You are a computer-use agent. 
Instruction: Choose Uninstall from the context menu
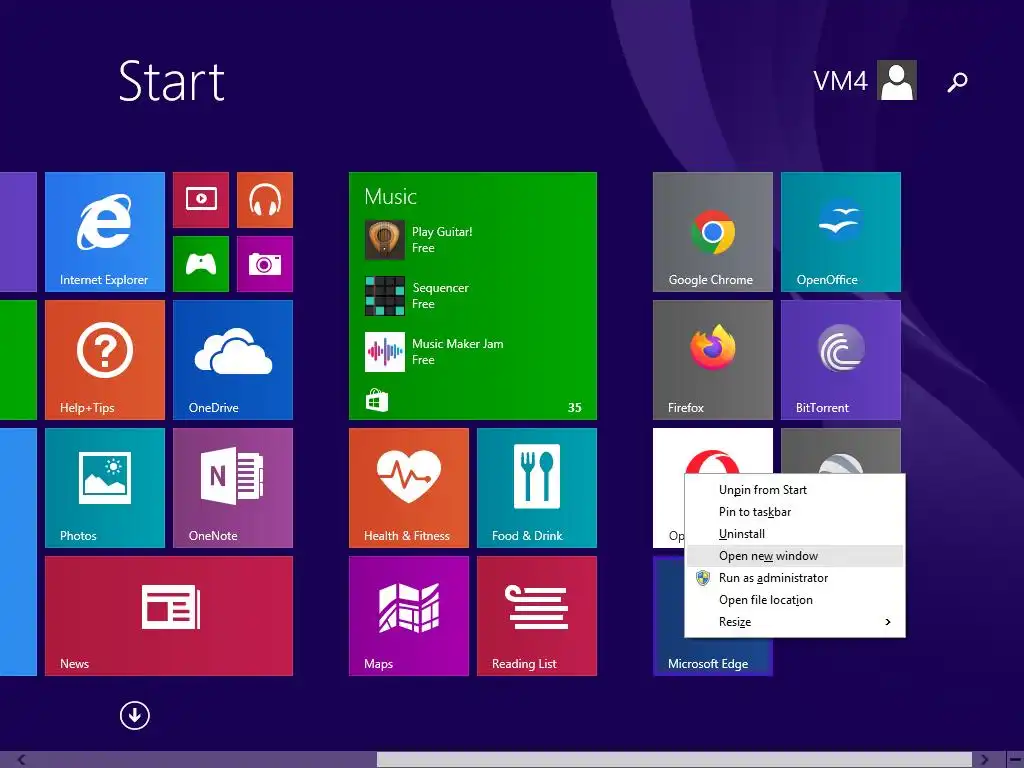click(795, 534)
